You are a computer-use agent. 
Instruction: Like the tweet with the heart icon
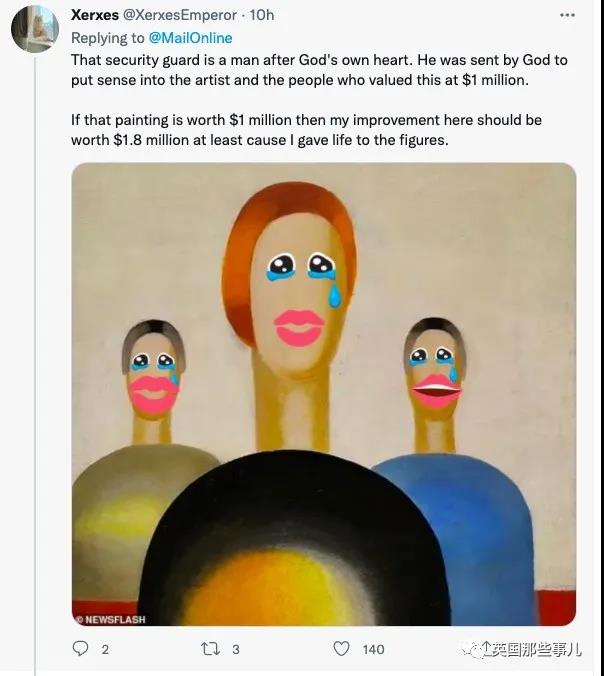[341, 649]
